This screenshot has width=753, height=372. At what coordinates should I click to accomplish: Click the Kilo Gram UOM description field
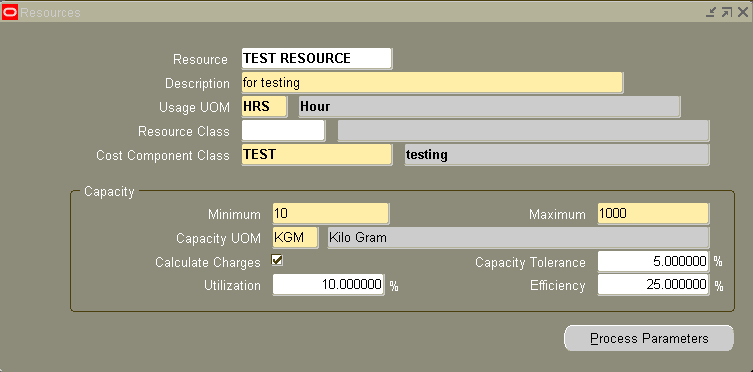tap(518, 238)
